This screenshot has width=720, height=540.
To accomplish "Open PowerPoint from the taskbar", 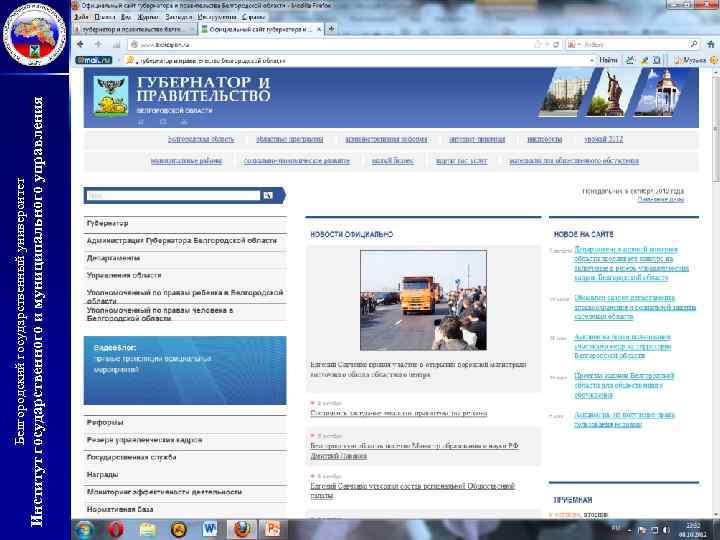I will [273, 529].
